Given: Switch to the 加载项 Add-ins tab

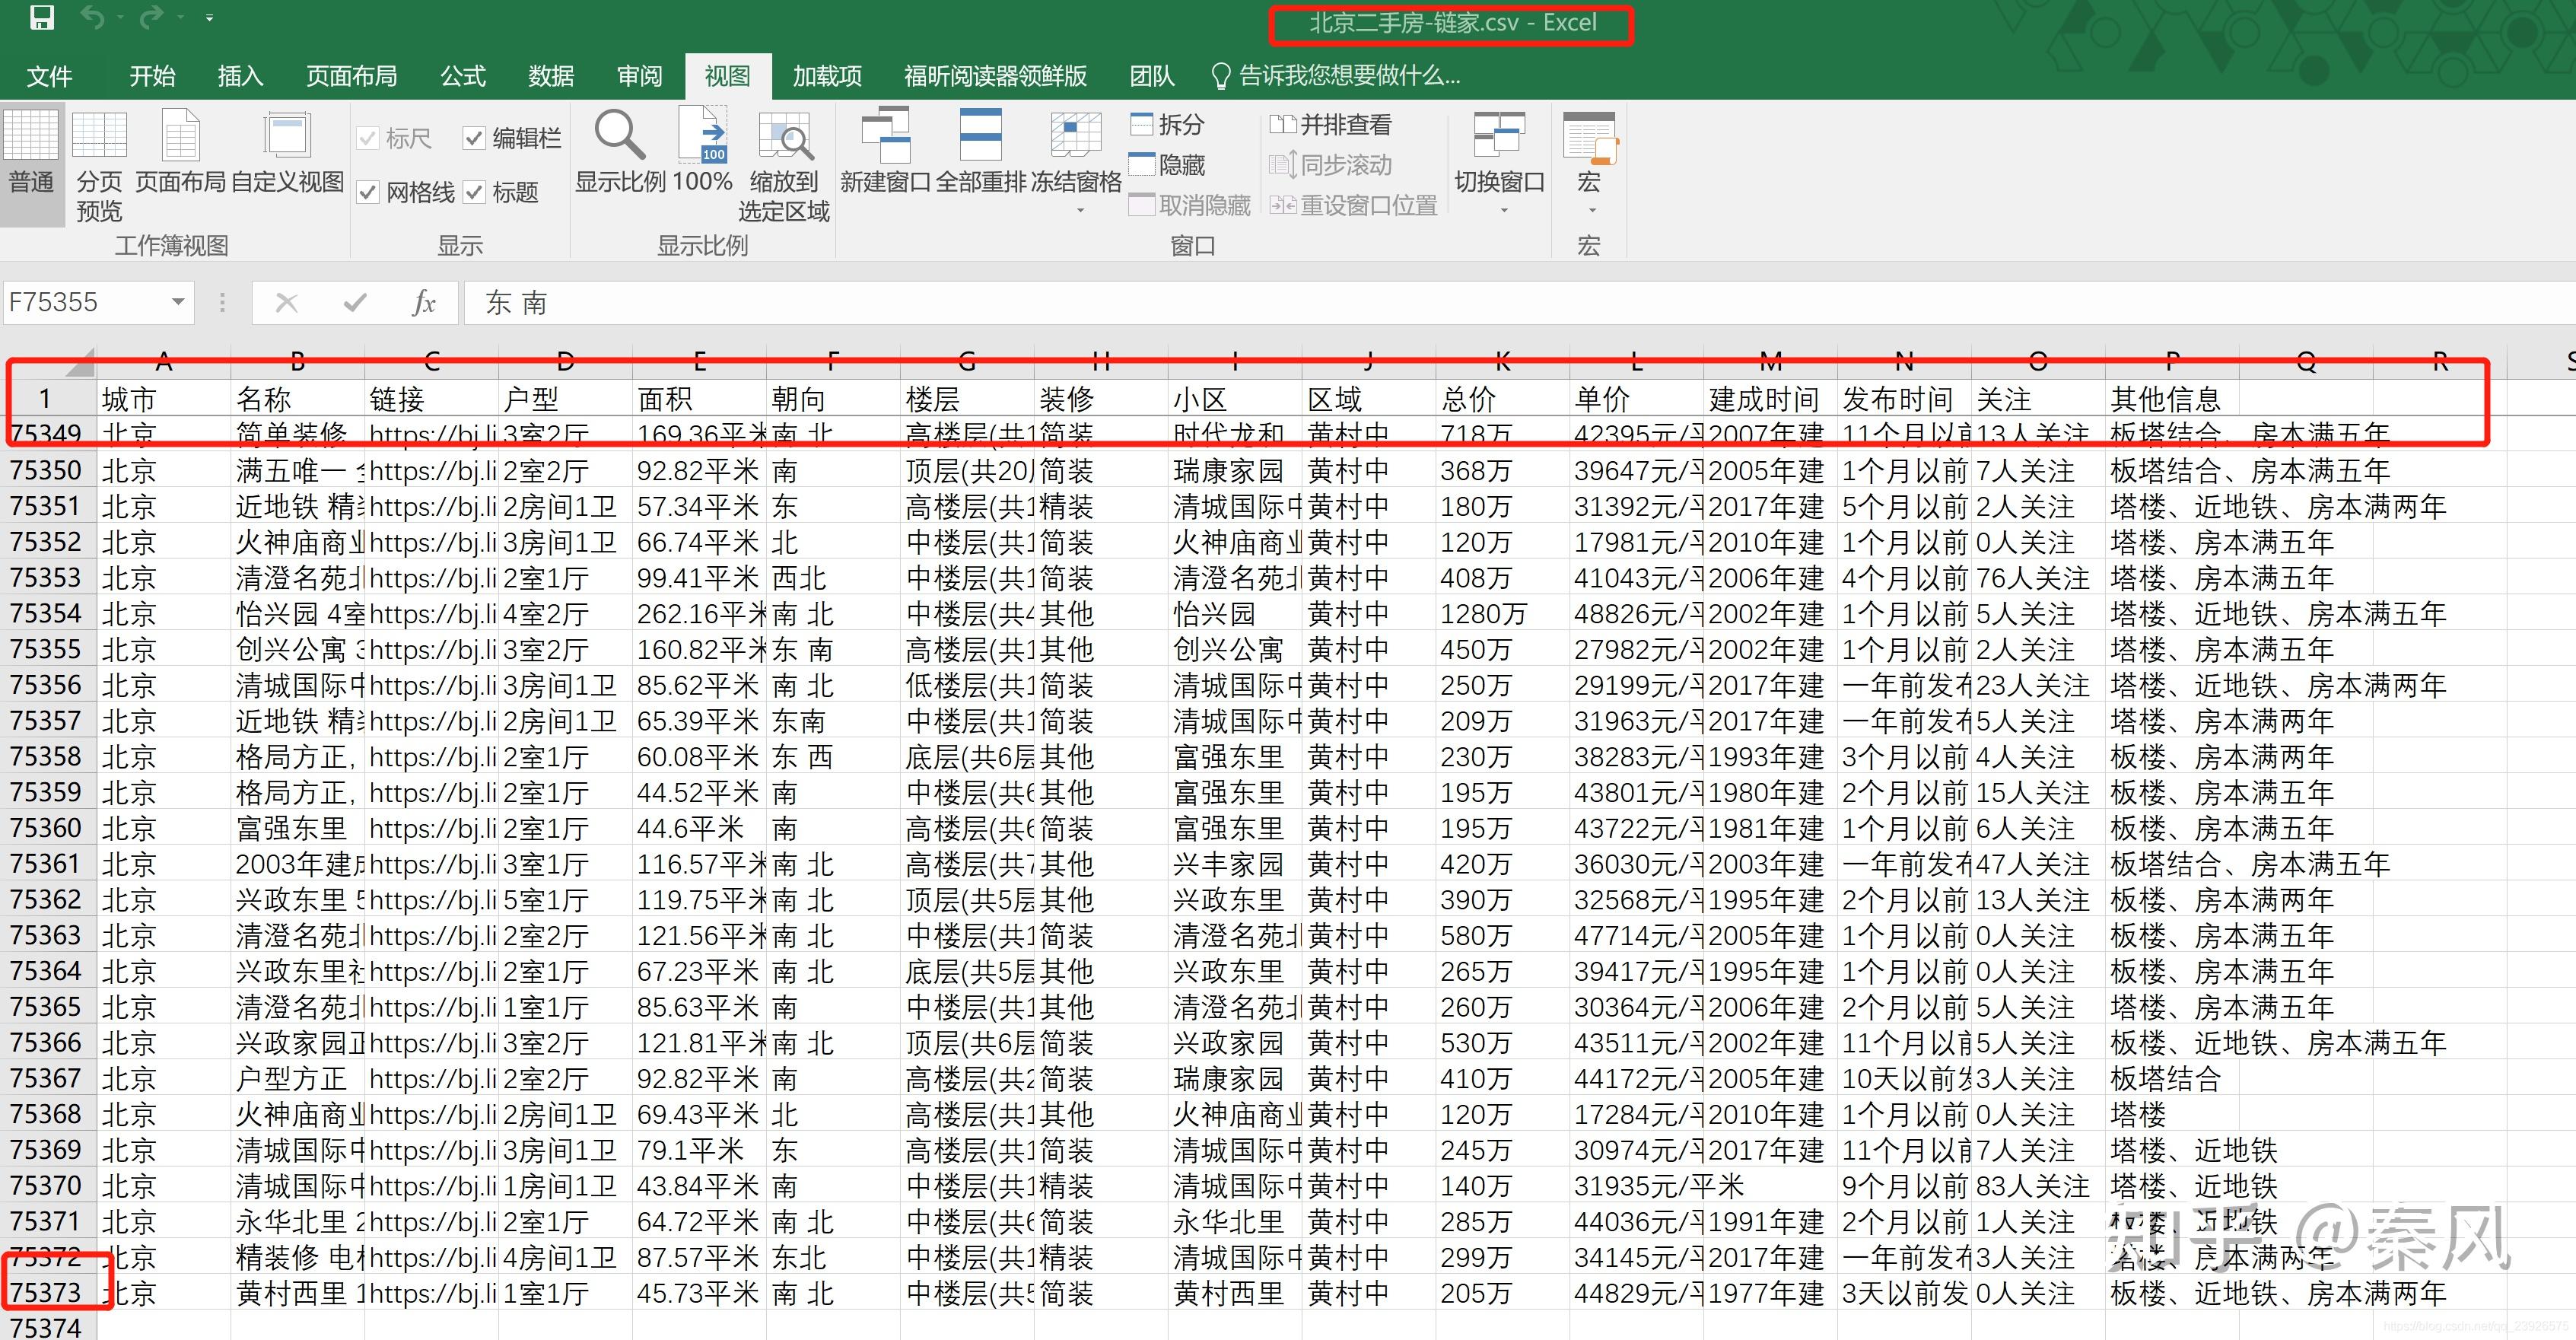Looking at the screenshot, I should [827, 76].
